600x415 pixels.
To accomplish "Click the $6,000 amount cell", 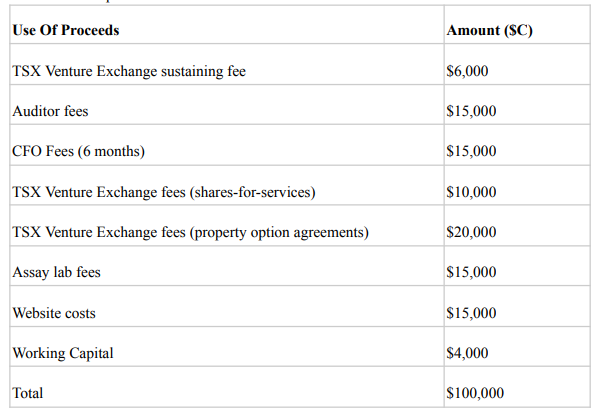I will [x=468, y=71].
